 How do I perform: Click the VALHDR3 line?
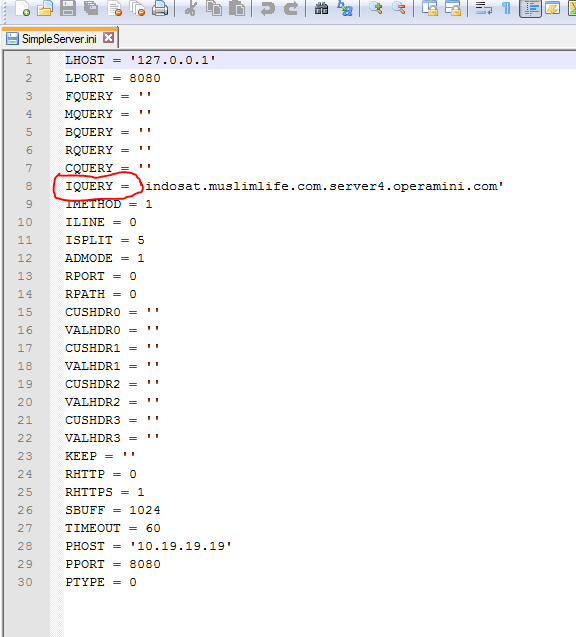click(x=113, y=438)
